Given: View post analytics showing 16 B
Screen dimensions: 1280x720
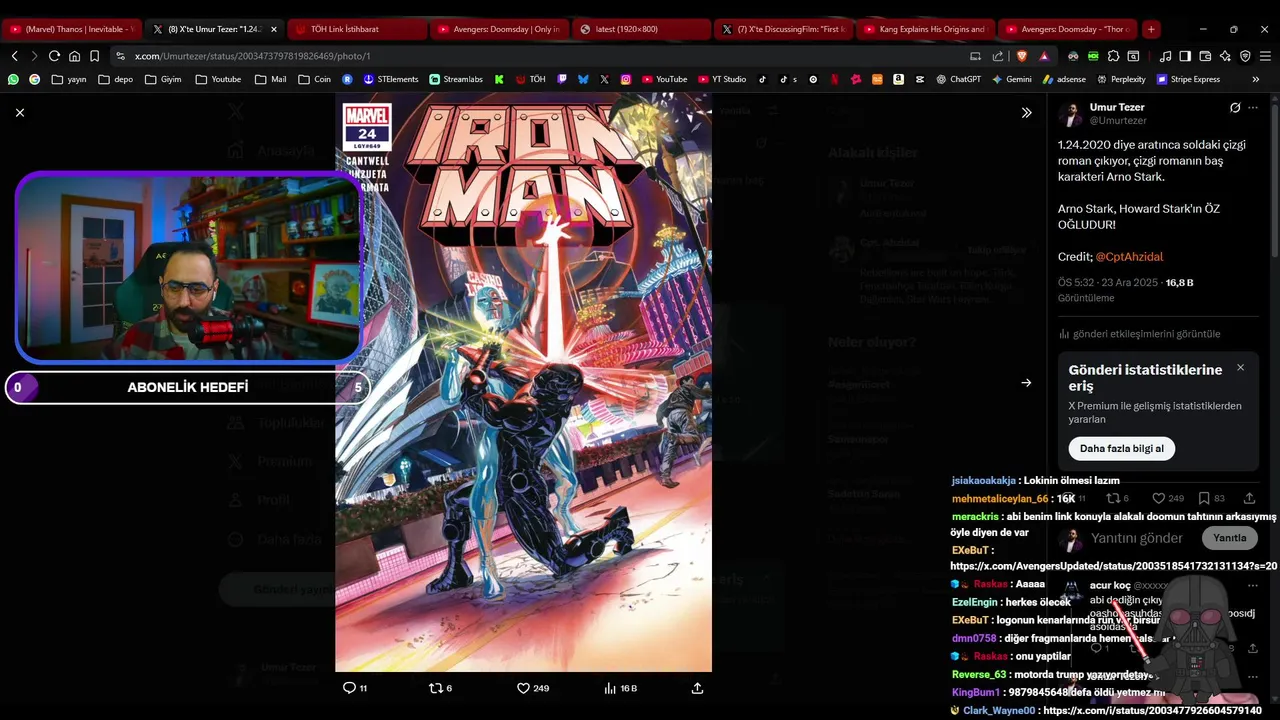Looking at the screenshot, I should point(621,688).
